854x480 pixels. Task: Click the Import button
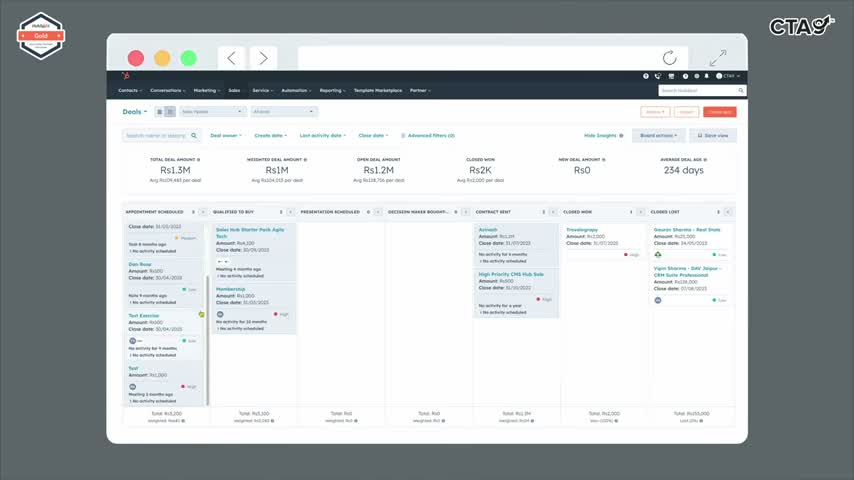click(x=686, y=112)
